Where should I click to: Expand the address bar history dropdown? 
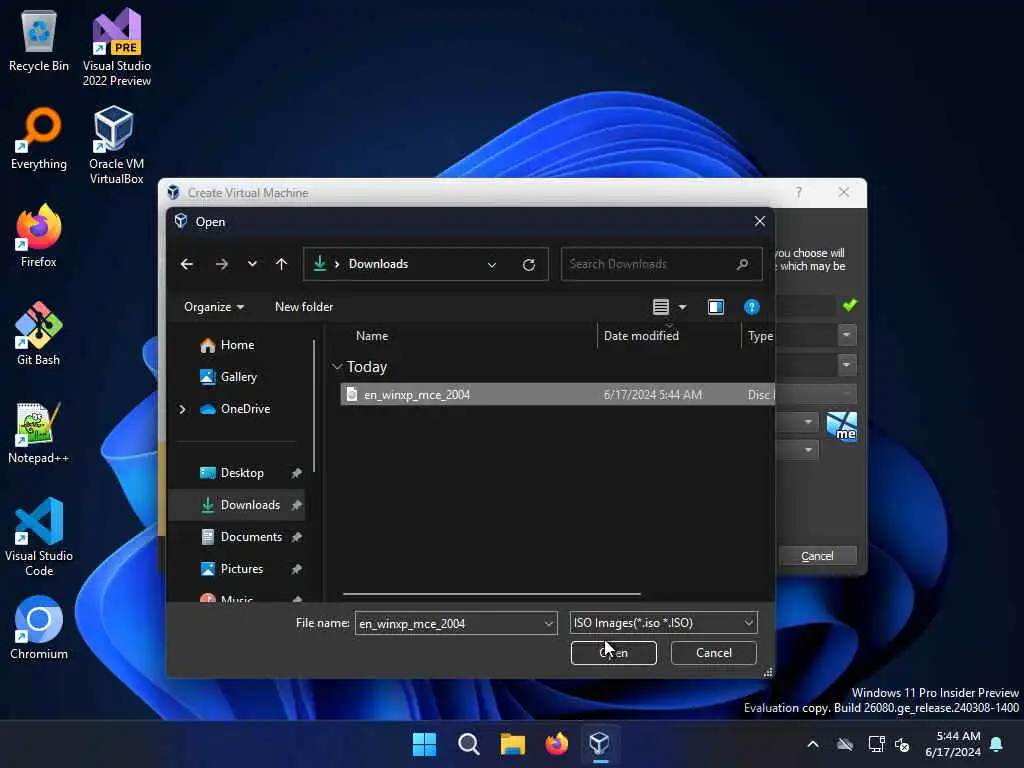pyautogui.click(x=492, y=264)
